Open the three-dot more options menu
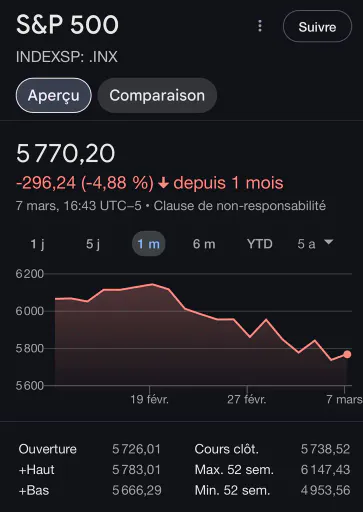The height and width of the screenshot is (512, 363). pyautogui.click(x=260, y=26)
